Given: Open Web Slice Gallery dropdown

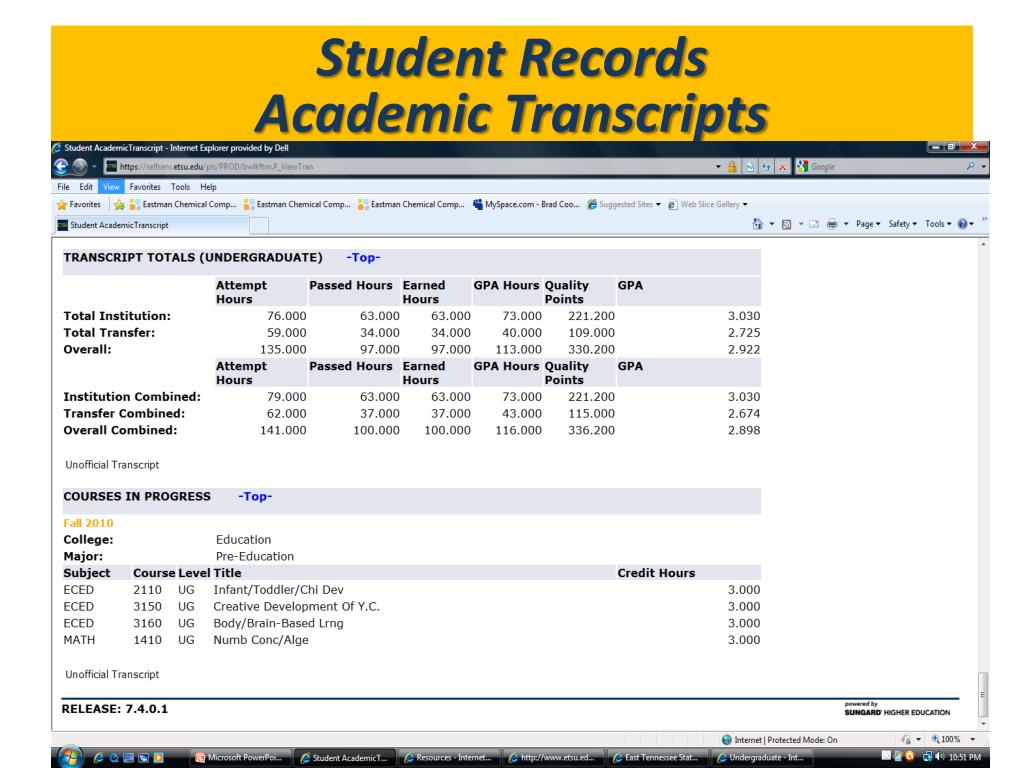Looking at the screenshot, I should [707, 204].
